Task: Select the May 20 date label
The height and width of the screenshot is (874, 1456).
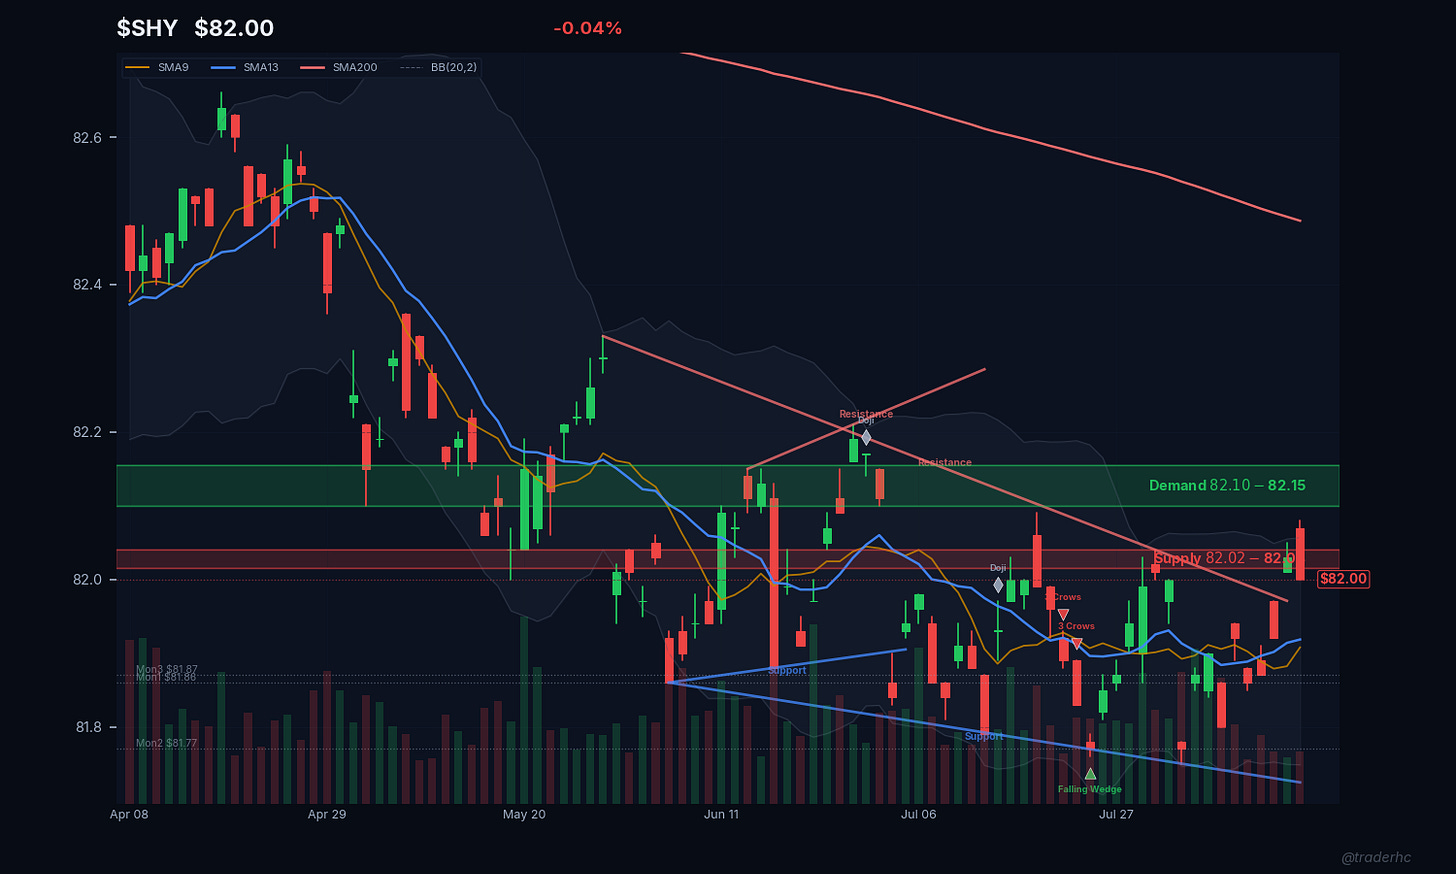Action: point(524,814)
